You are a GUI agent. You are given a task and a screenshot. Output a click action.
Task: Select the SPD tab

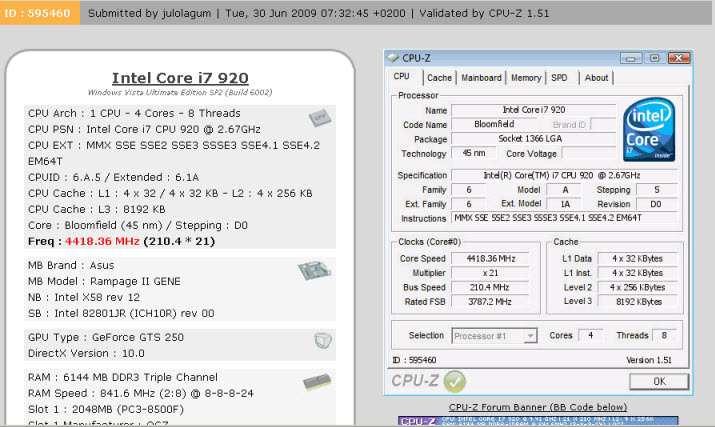(559, 77)
